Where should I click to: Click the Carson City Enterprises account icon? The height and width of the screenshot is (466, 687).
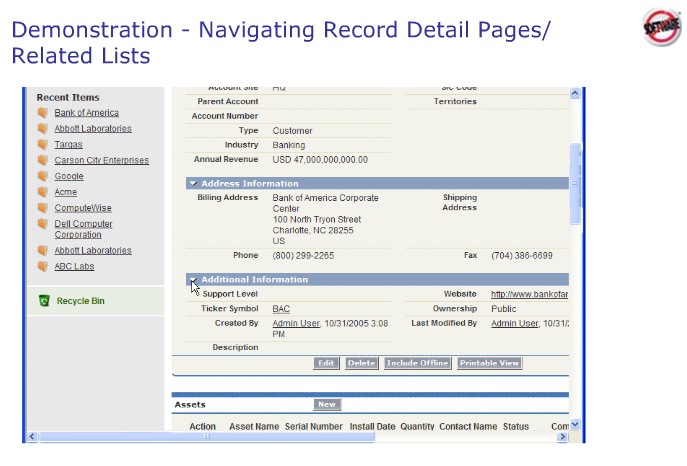pyautogui.click(x=43, y=160)
